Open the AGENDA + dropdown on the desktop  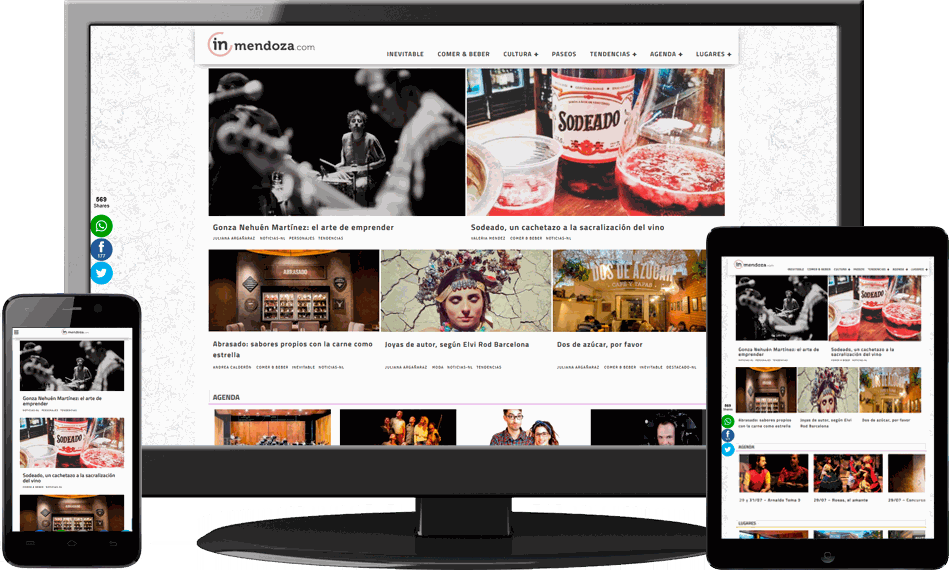(x=666, y=54)
